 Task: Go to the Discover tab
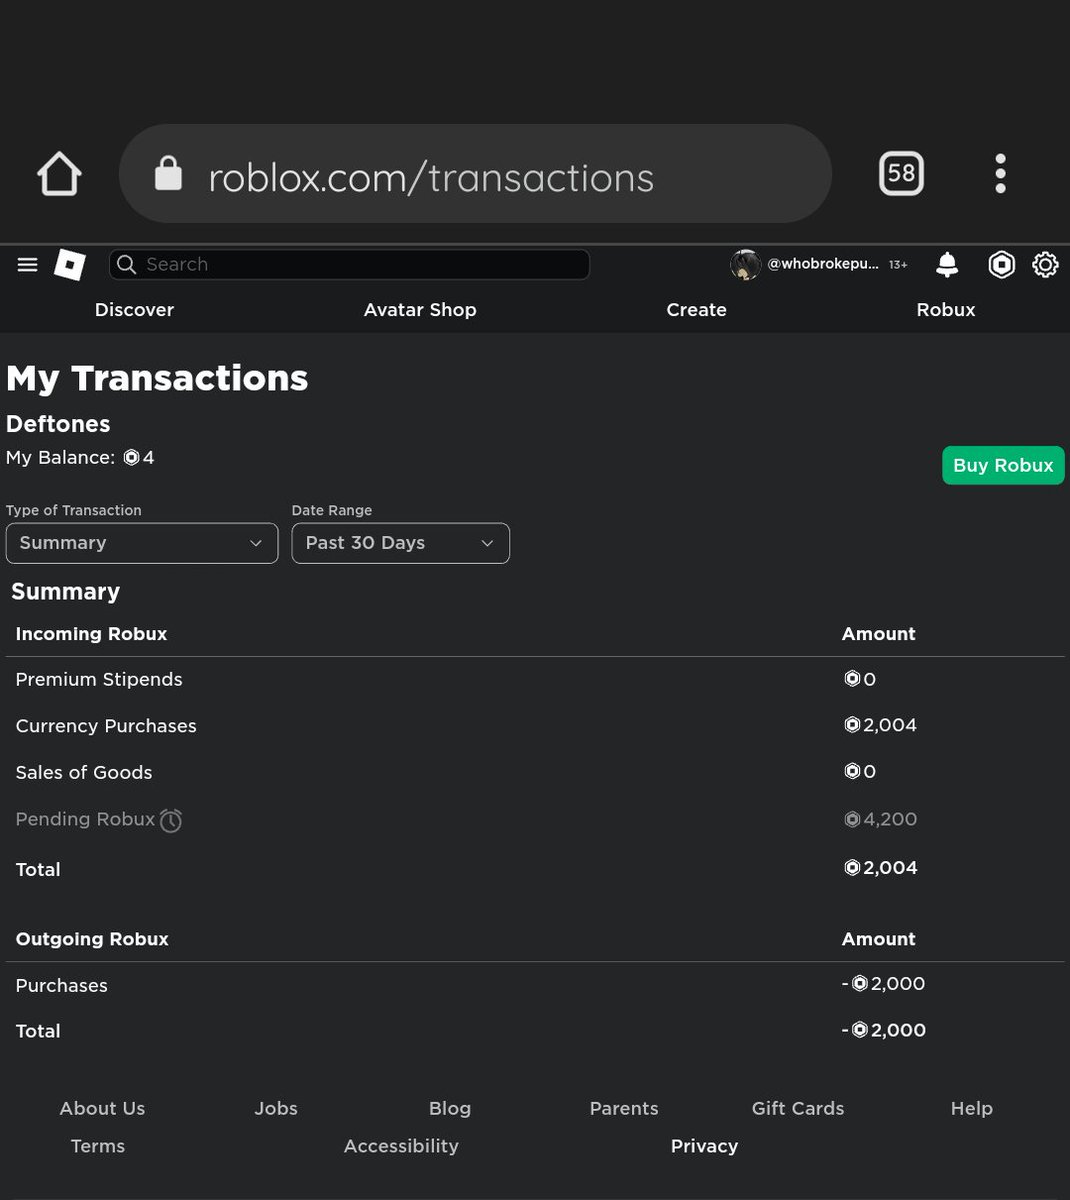(134, 310)
